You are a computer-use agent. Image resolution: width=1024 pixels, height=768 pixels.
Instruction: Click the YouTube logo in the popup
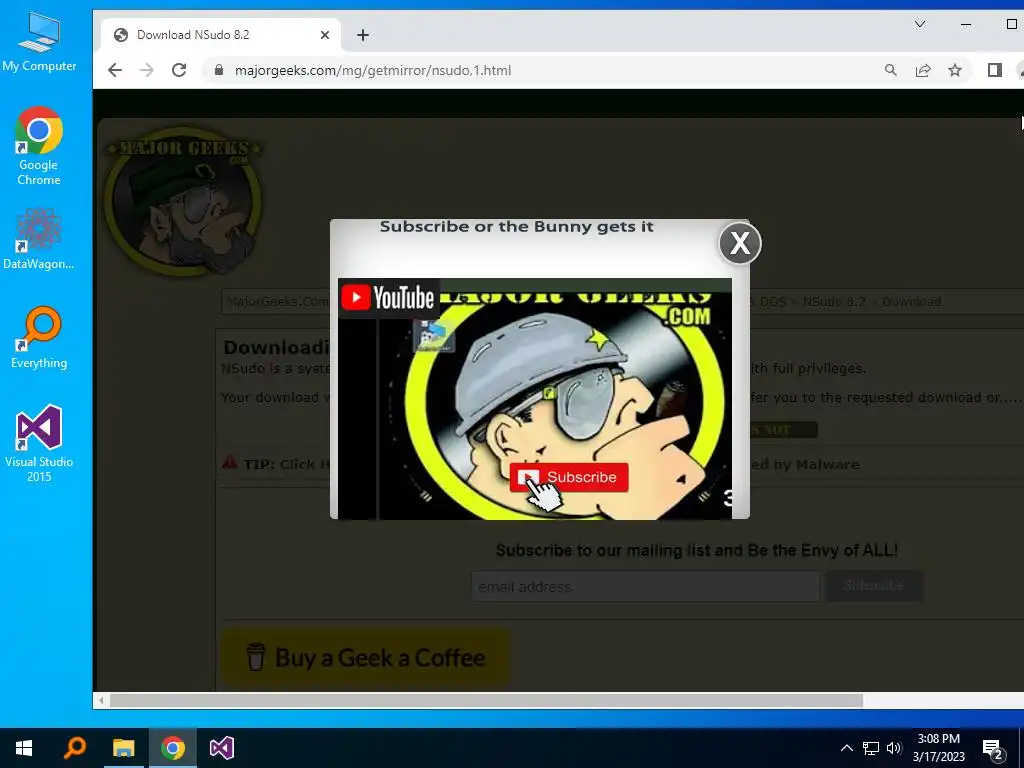tap(388, 298)
